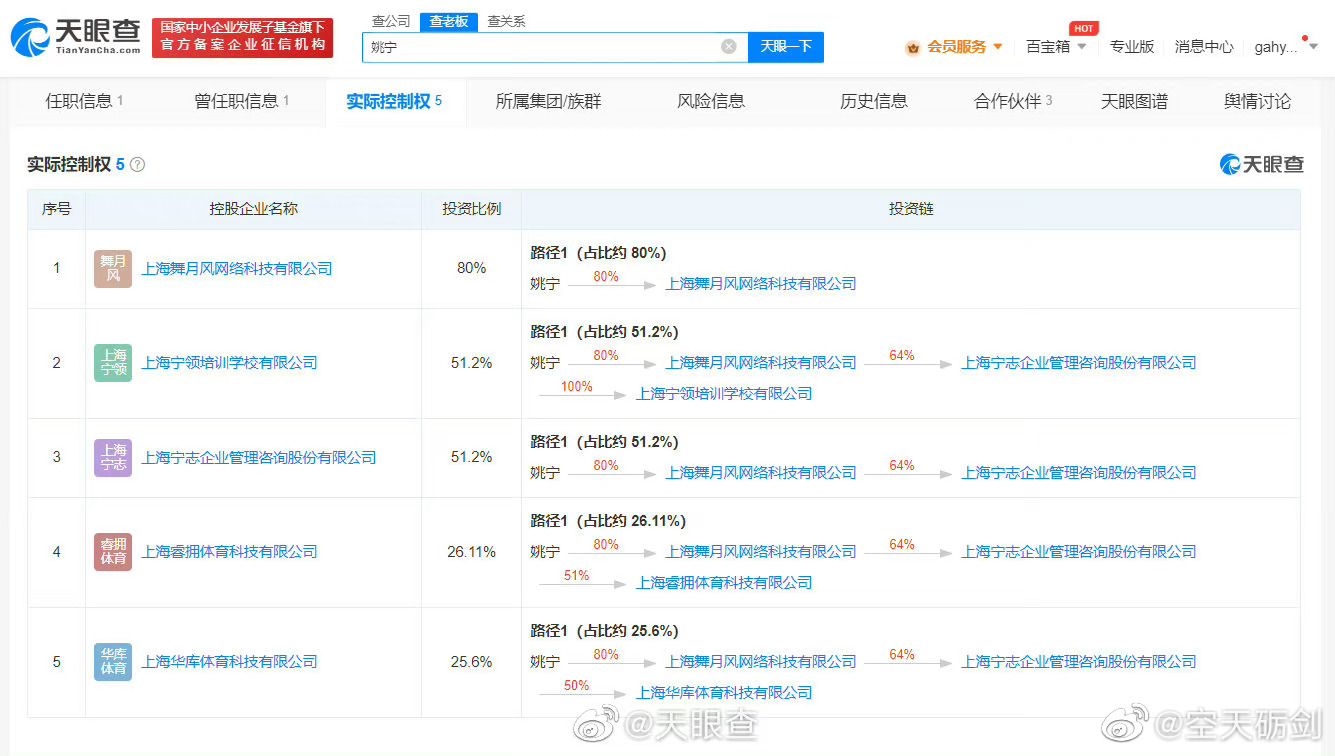Viewport: 1335px width, 756px height.
Task: Switch to 查公司 search mode
Action: (x=391, y=21)
